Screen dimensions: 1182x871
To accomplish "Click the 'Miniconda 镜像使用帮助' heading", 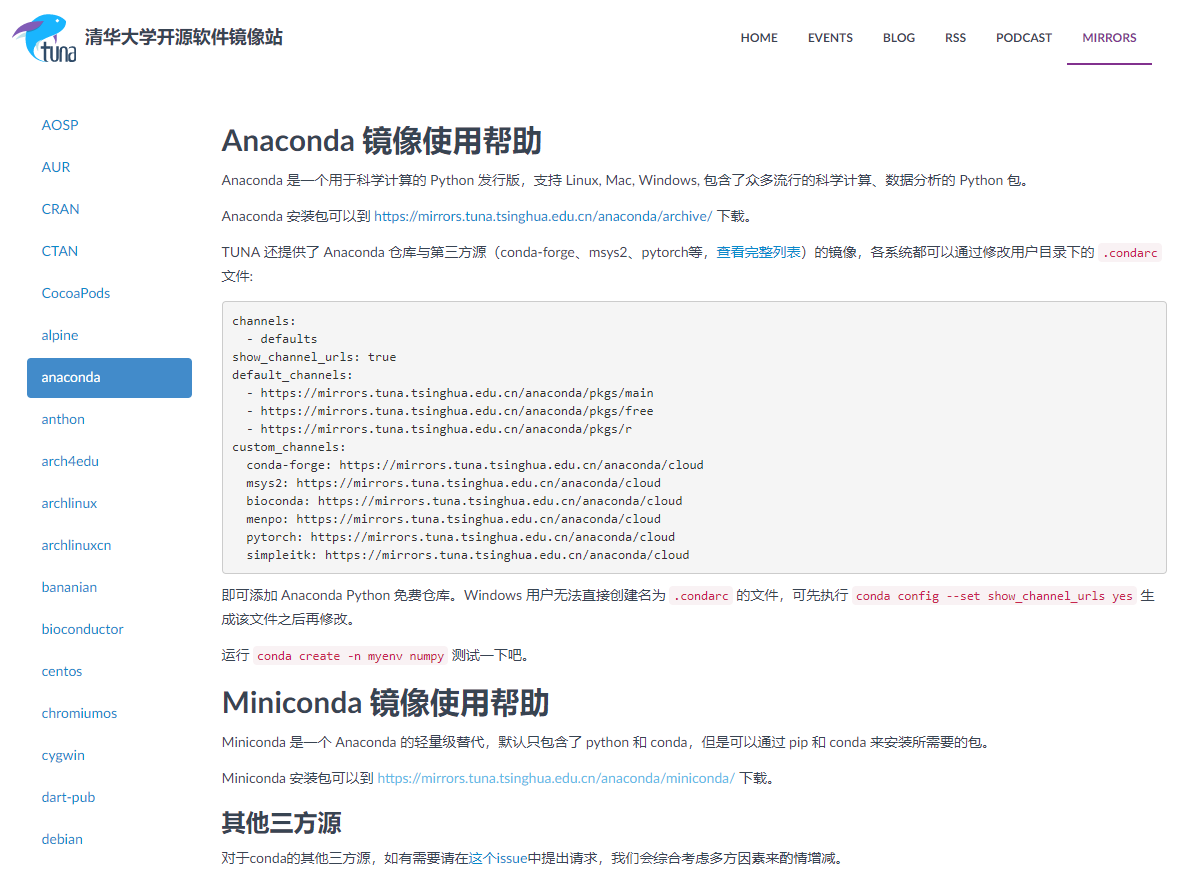I will click(x=385, y=703).
